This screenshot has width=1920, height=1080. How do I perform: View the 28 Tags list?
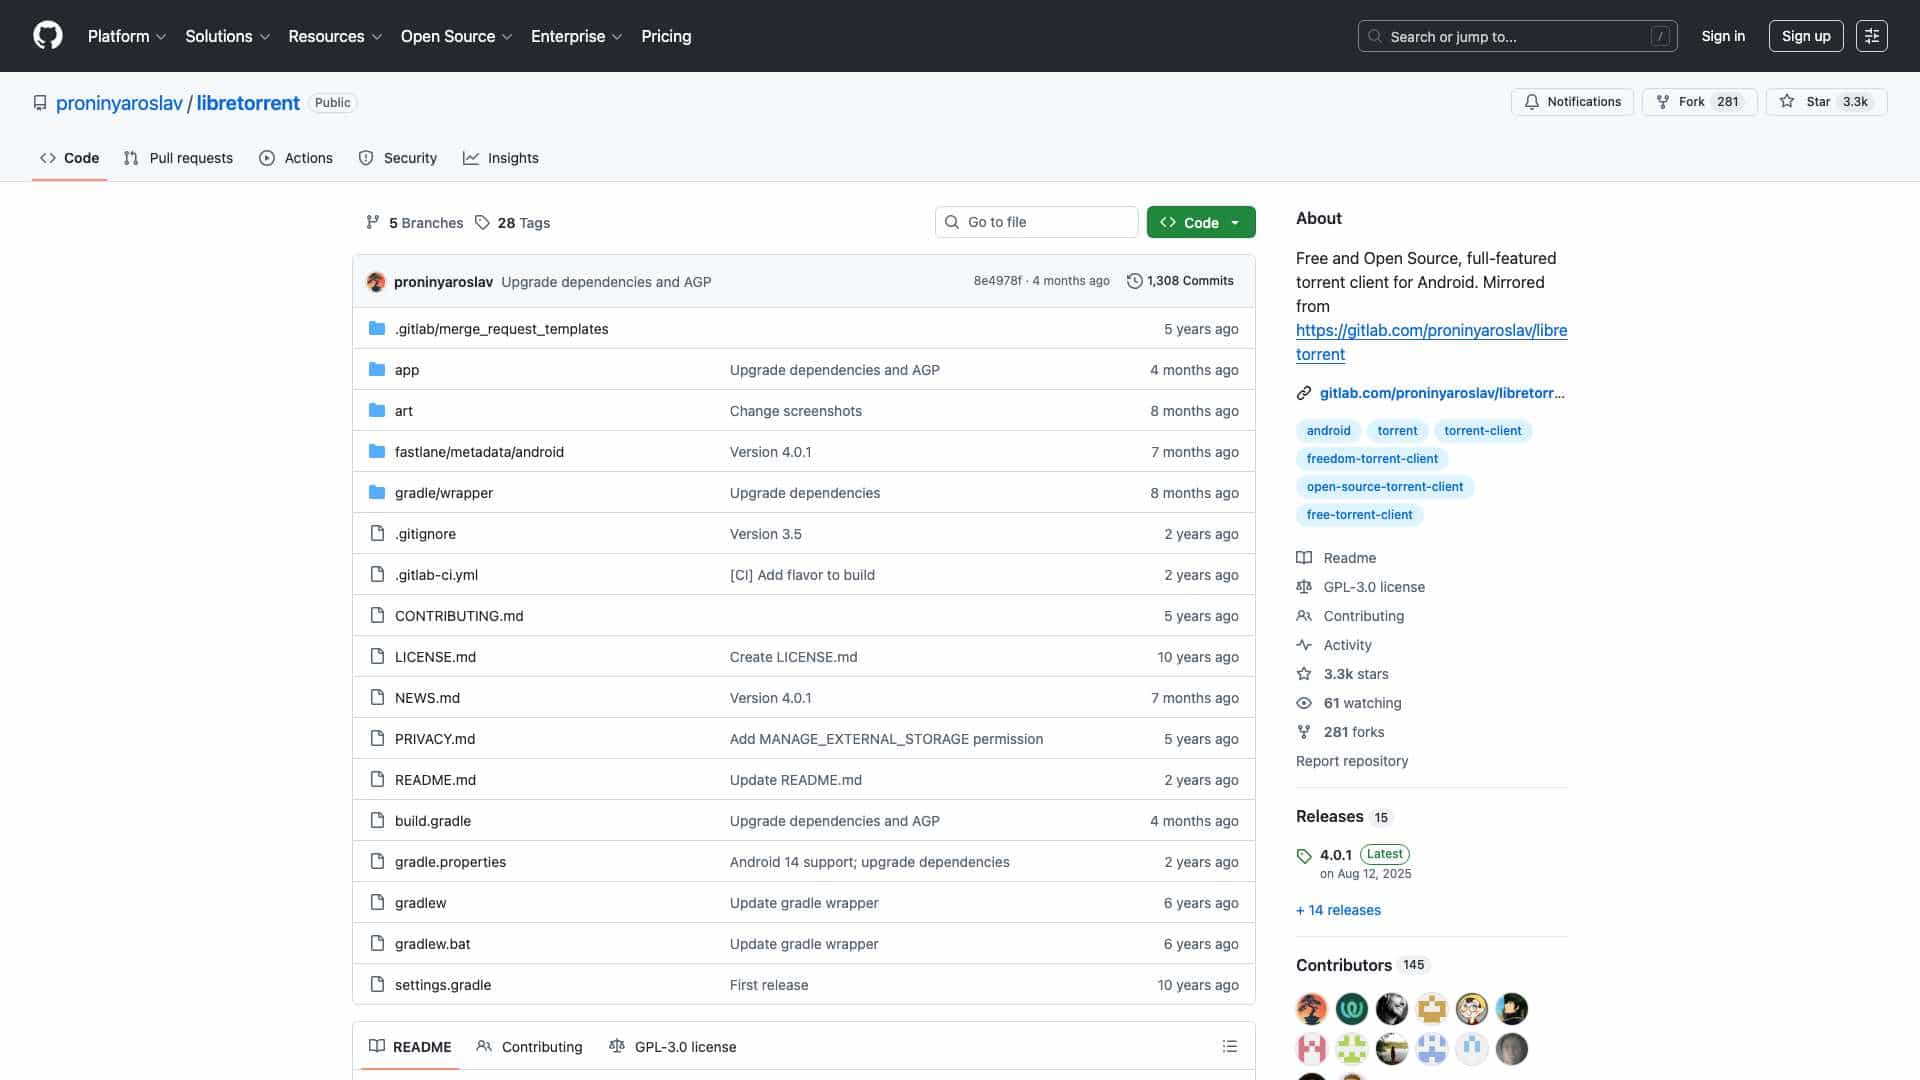(512, 223)
